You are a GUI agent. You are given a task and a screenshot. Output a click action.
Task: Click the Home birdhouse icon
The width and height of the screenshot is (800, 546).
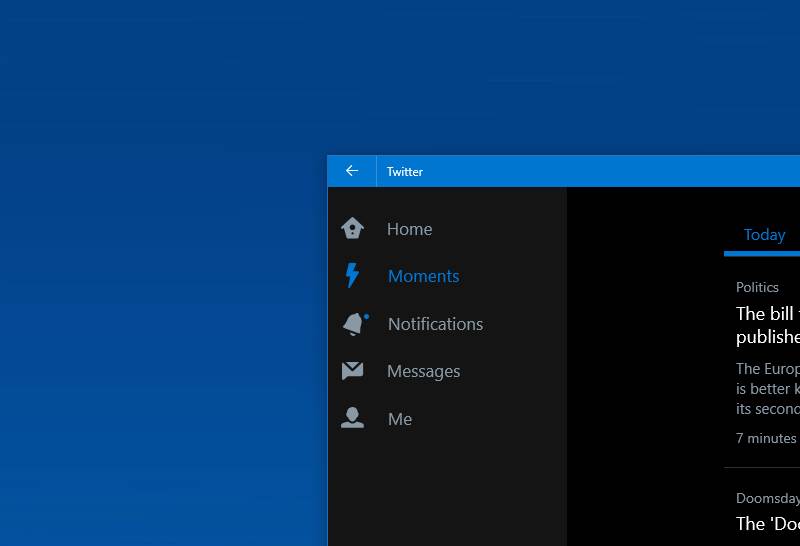point(352,229)
